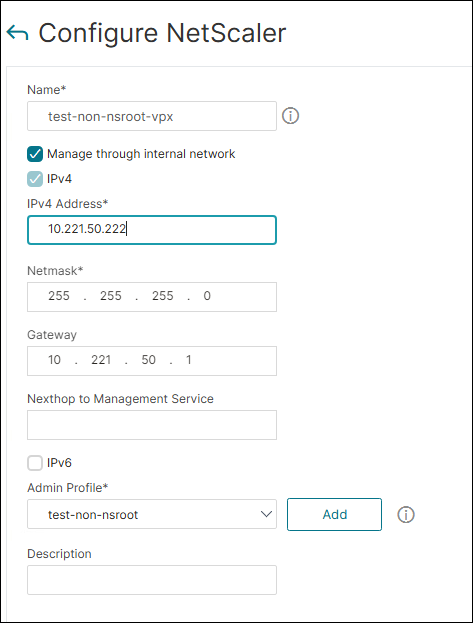Focus the Name field containing test-non-nsroot-vpx
473x623 pixels.
tap(152, 116)
